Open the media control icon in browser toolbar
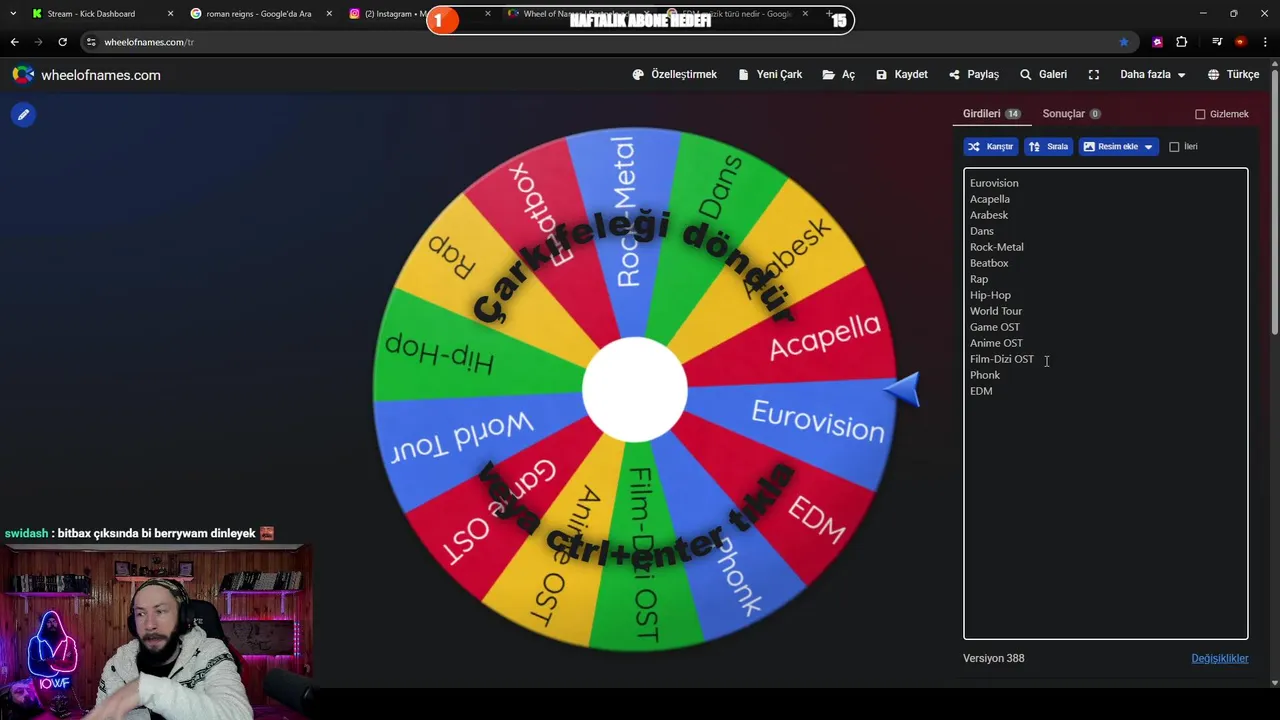Screen dimensions: 1280x720 (1217, 42)
